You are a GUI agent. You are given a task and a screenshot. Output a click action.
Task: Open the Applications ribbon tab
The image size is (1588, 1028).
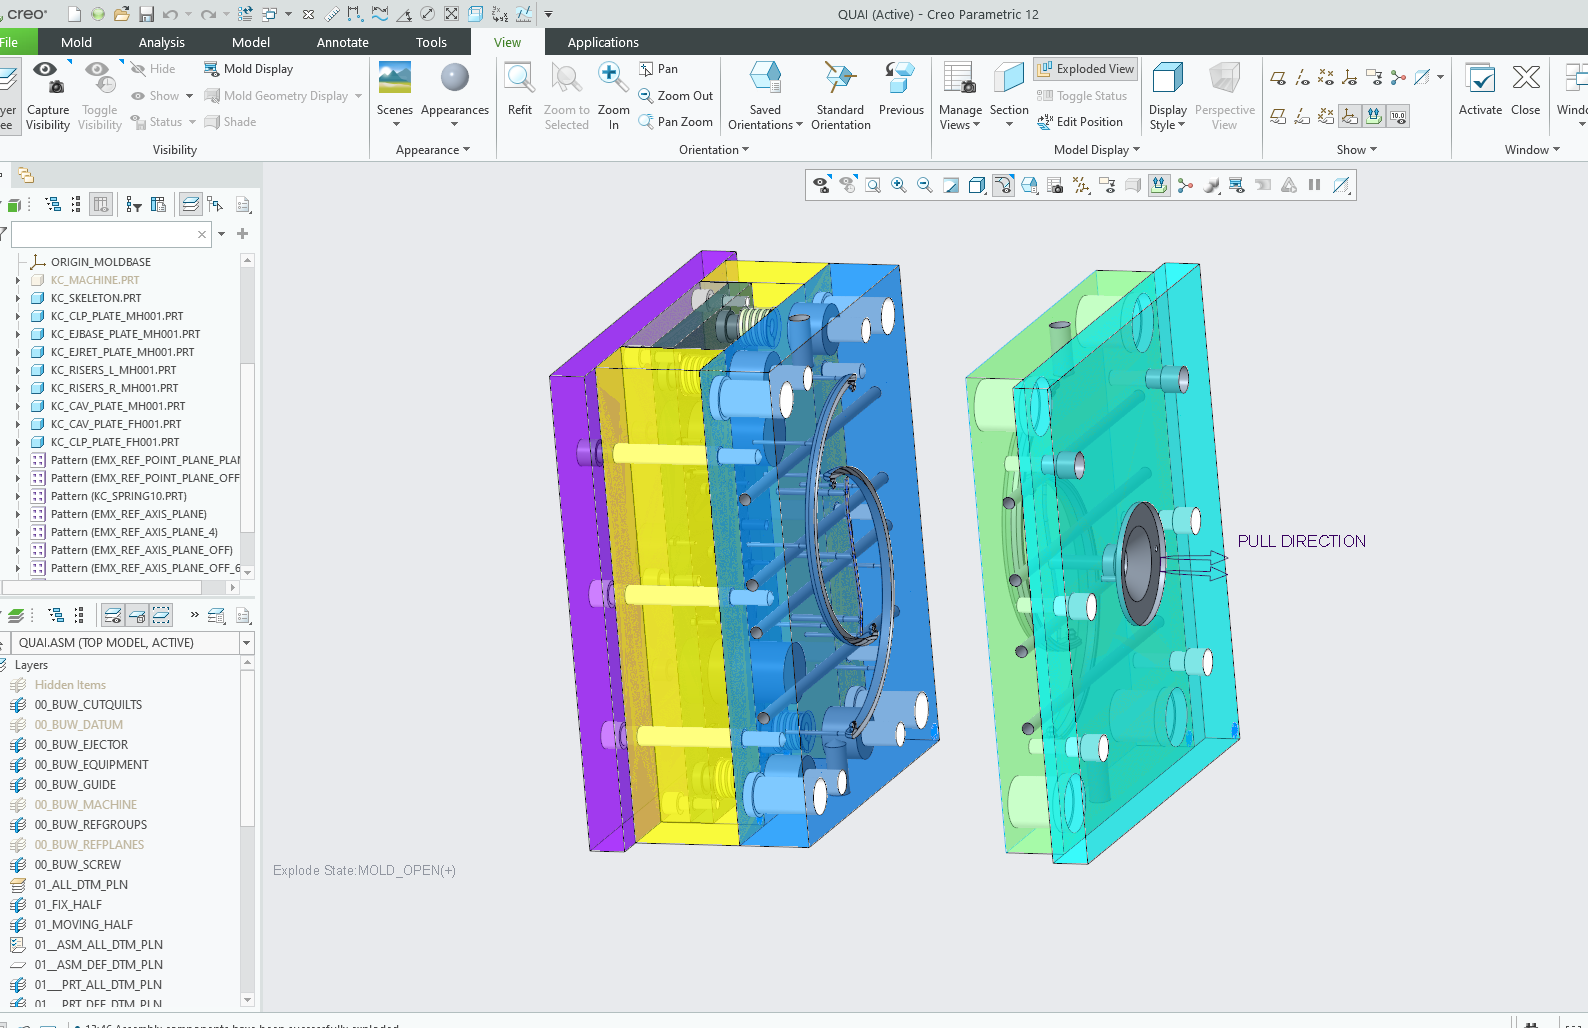(602, 42)
